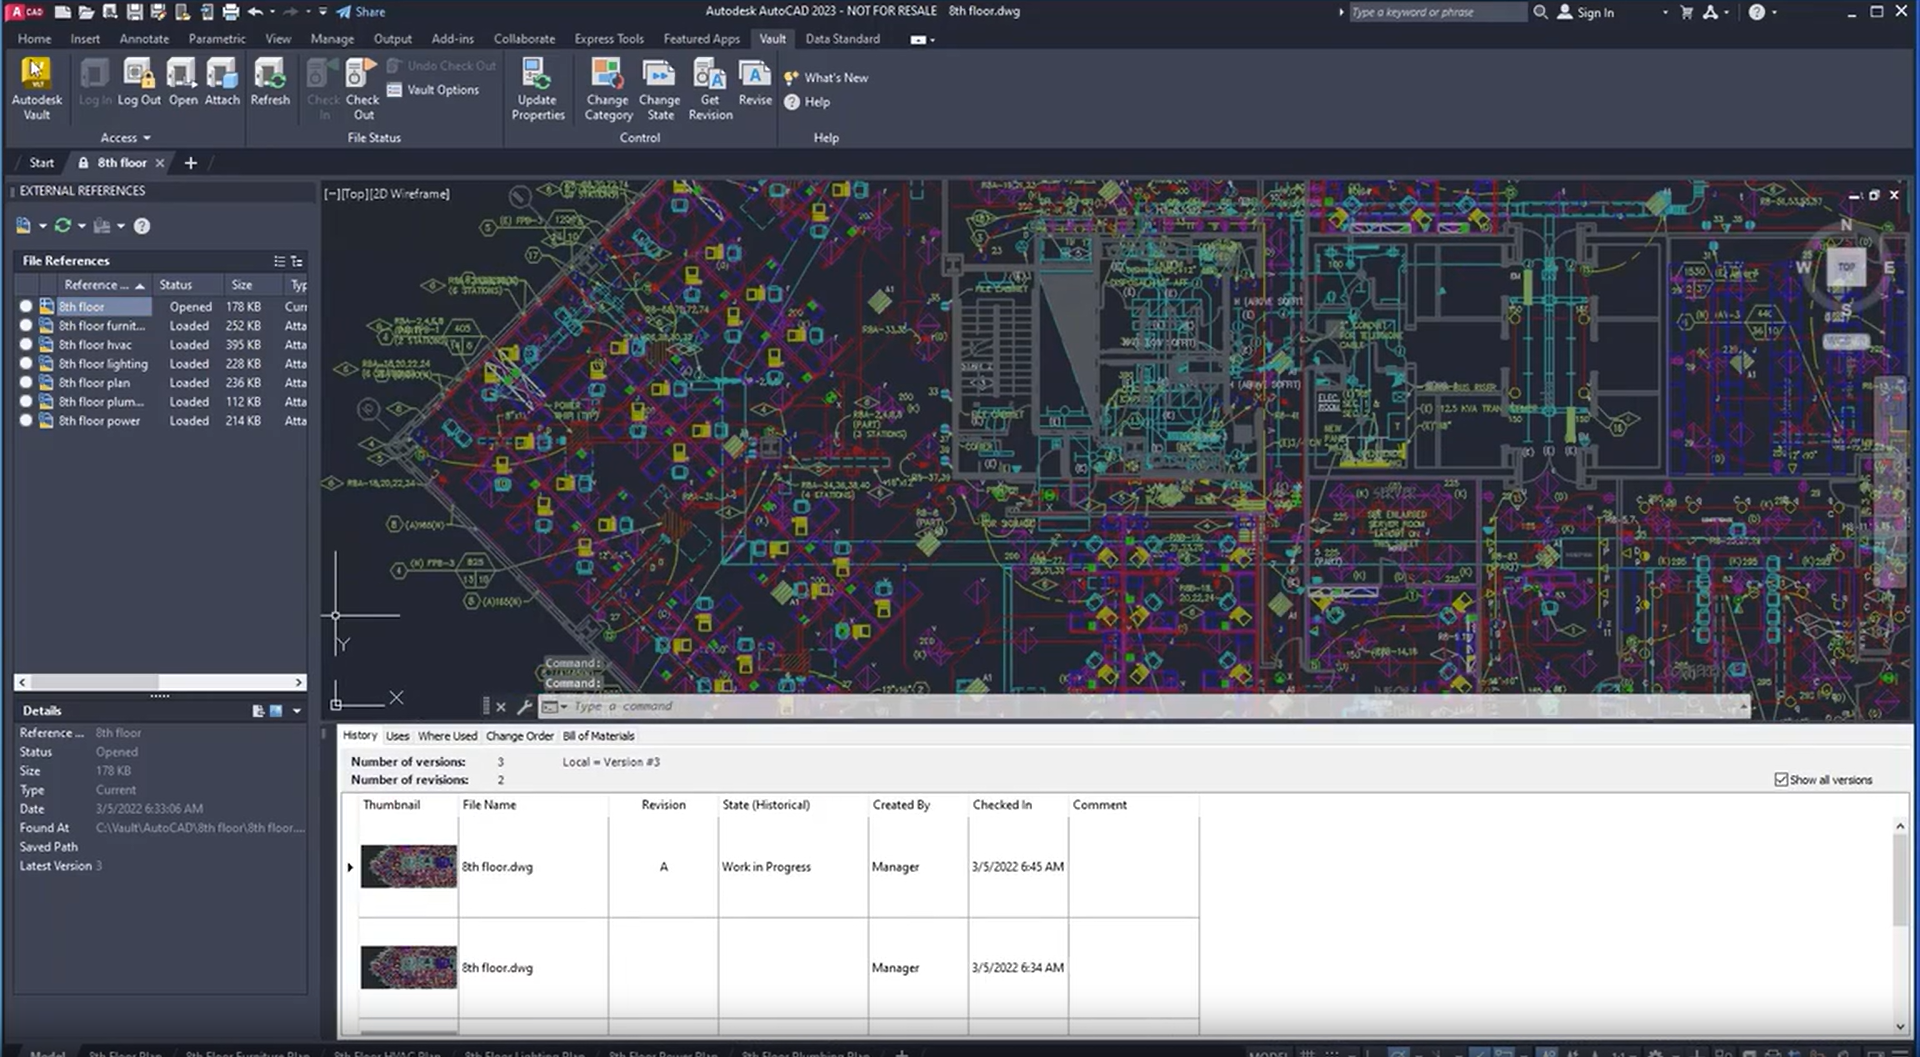The height and width of the screenshot is (1057, 1920).
Task: Open the Bill of Materials tab
Action: (x=598, y=736)
